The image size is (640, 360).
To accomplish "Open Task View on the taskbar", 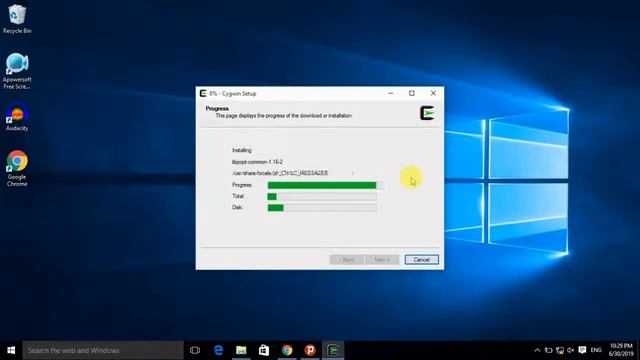I will tap(195, 350).
